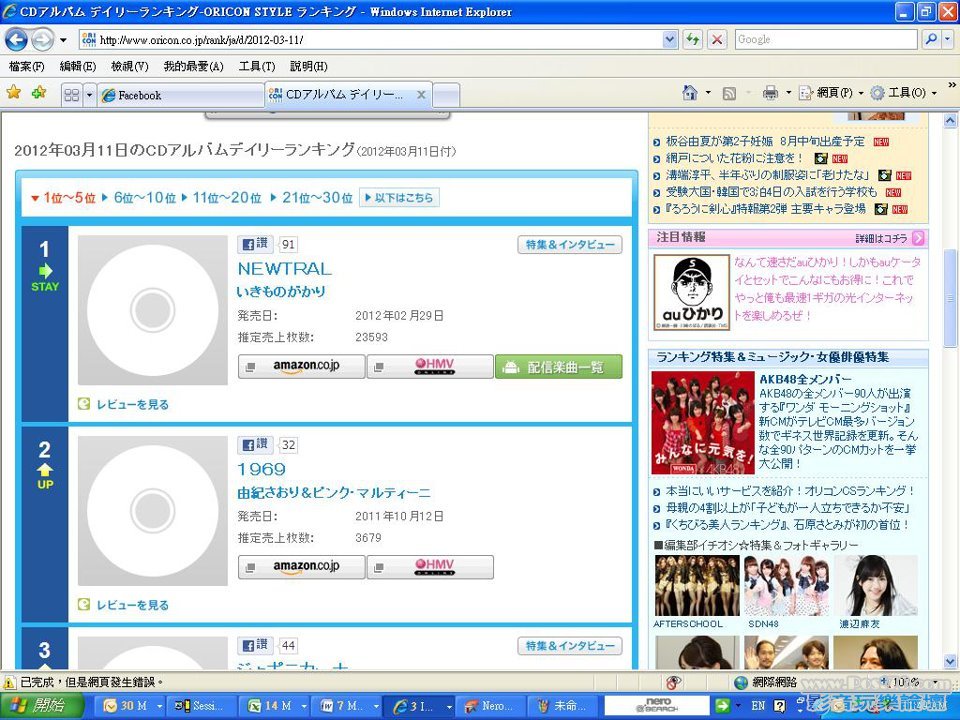Click the red X Stop loading icon
960x720 pixels.
[716, 40]
